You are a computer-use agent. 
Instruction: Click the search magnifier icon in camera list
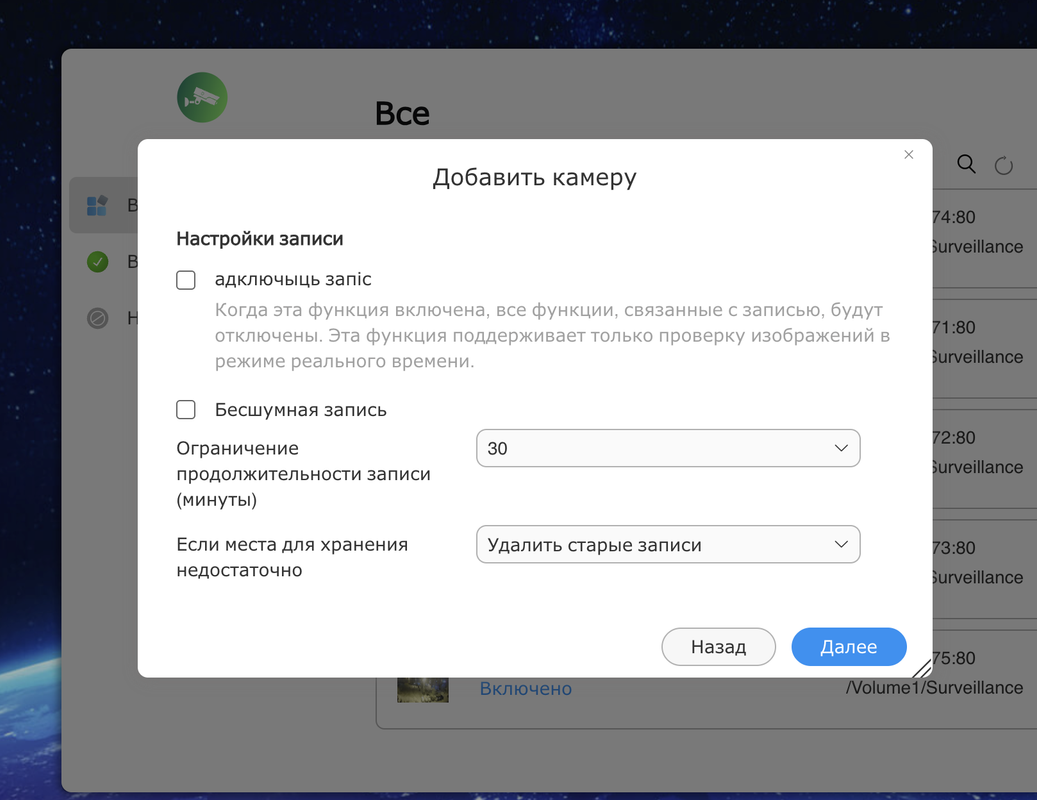pyautogui.click(x=966, y=164)
